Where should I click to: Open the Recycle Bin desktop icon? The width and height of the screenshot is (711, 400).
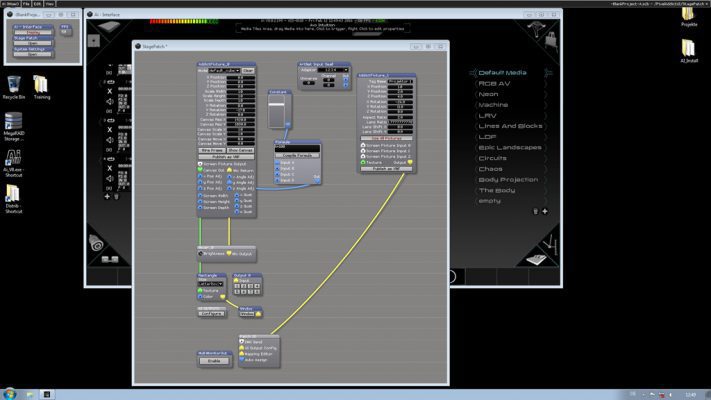[14, 86]
